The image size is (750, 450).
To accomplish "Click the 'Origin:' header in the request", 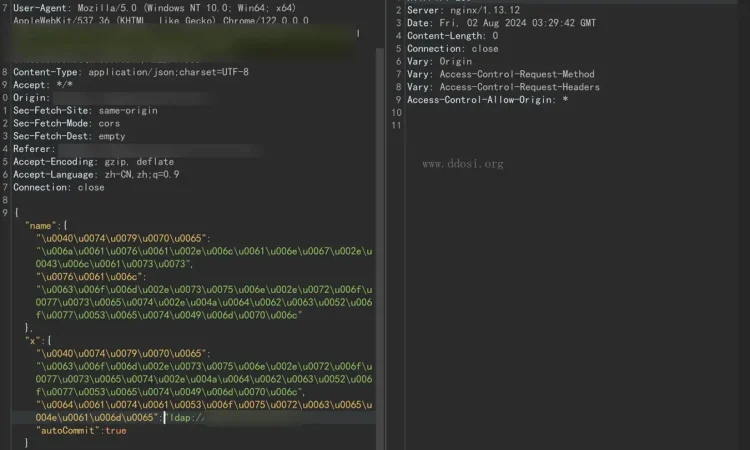I will pyautogui.click(x=31, y=98).
